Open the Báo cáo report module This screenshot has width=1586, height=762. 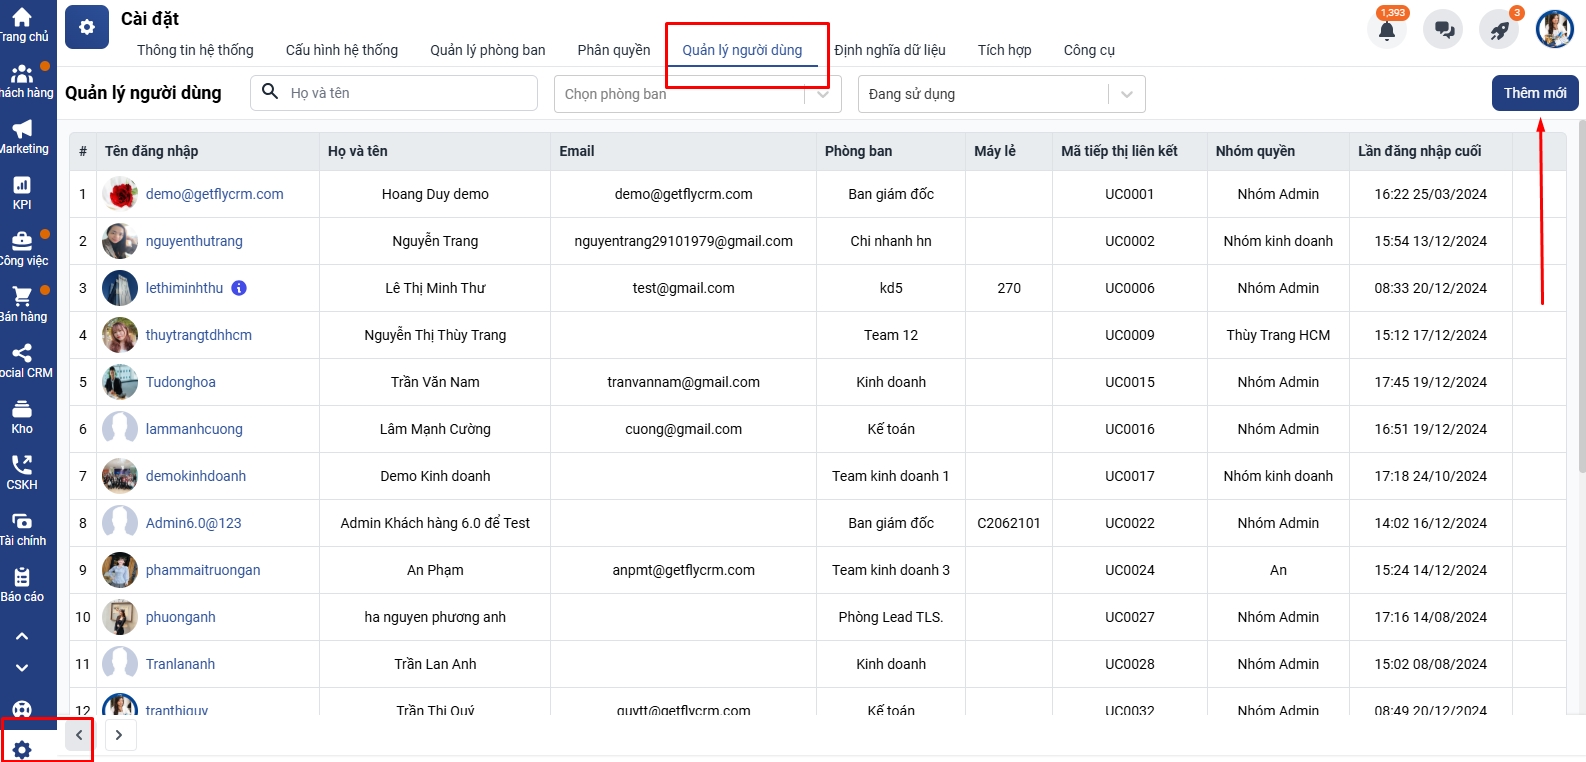[22, 583]
